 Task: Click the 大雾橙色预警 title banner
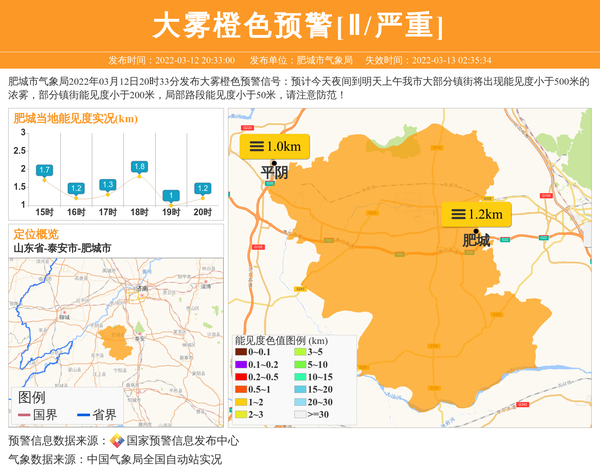click(300, 25)
